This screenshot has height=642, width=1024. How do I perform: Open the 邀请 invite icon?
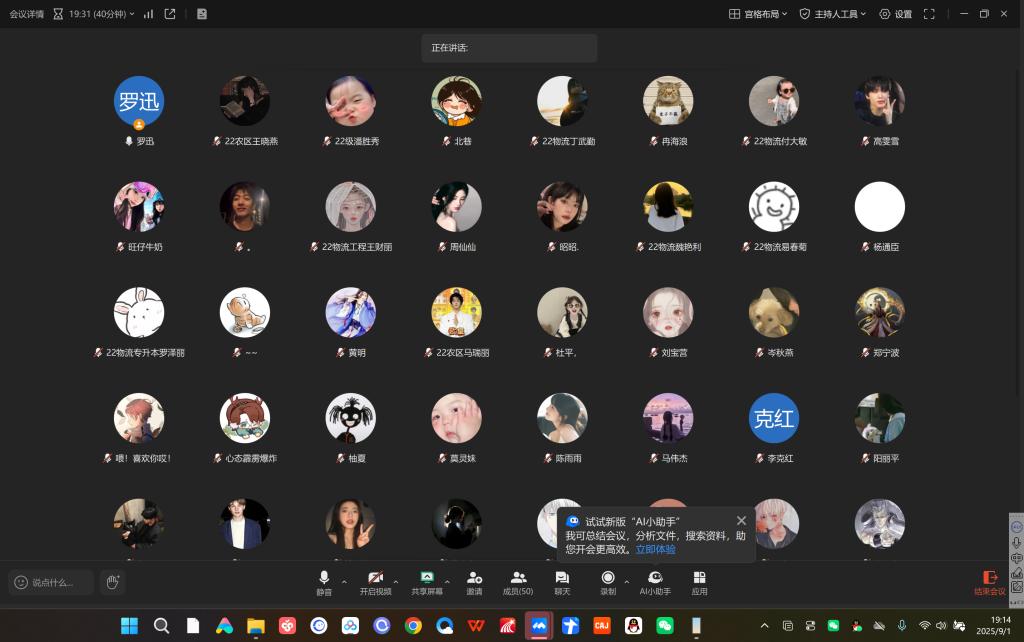point(474,582)
